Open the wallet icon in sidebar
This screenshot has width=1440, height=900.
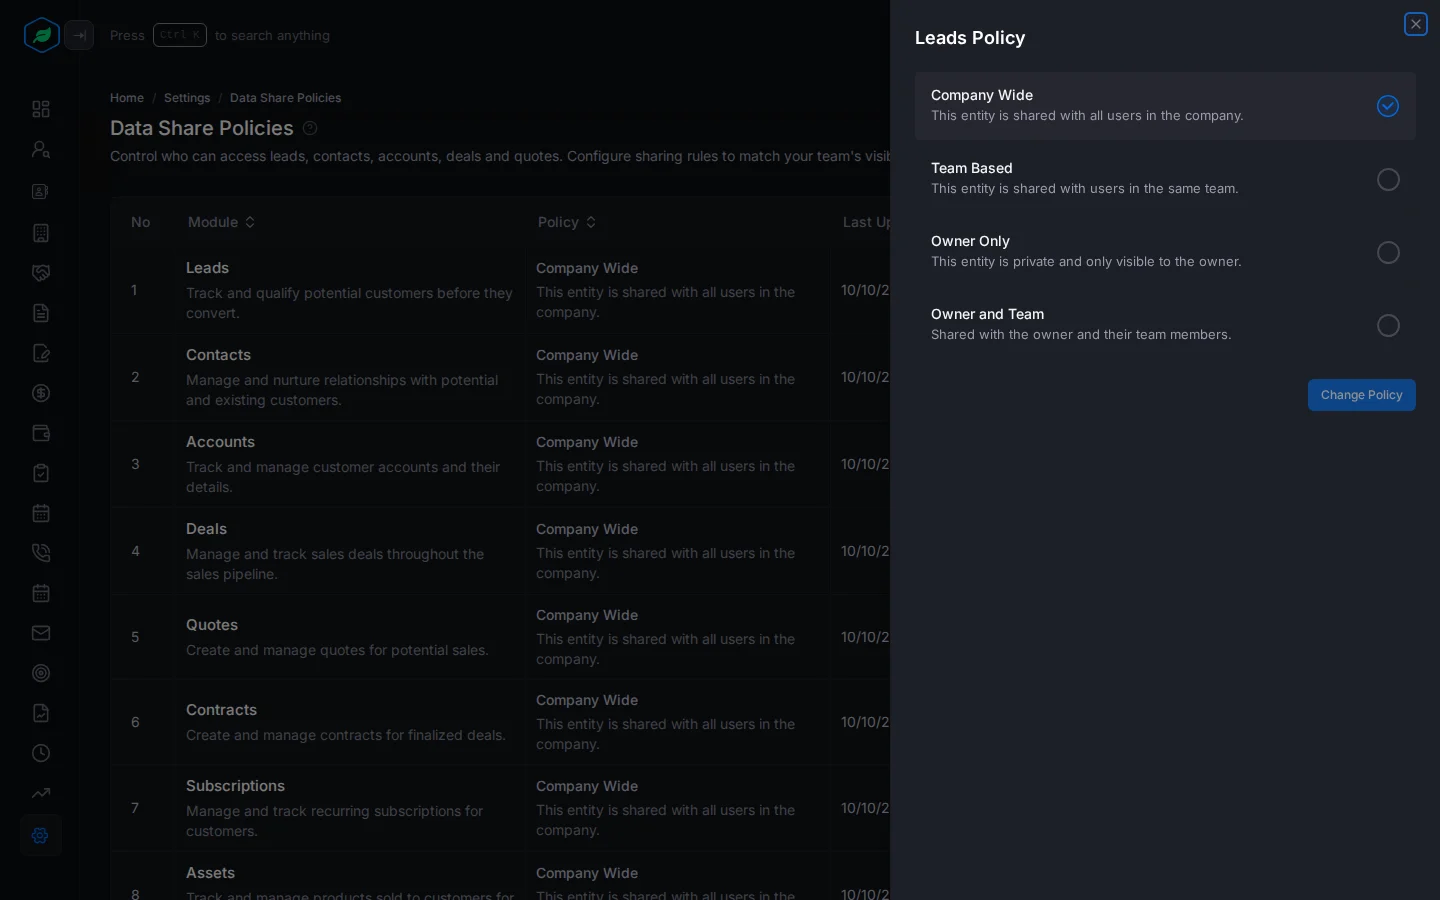point(41,433)
